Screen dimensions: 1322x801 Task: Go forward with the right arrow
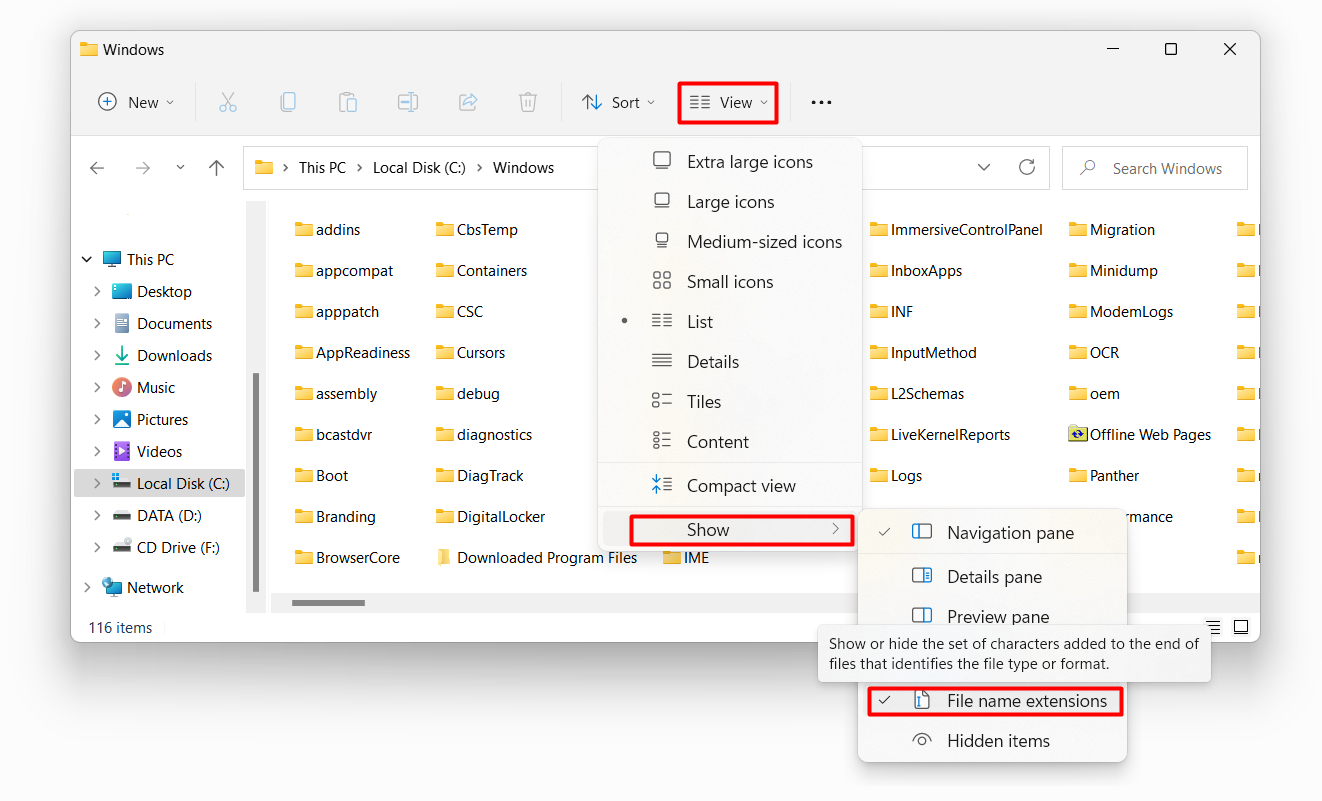[x=143, y=168]
